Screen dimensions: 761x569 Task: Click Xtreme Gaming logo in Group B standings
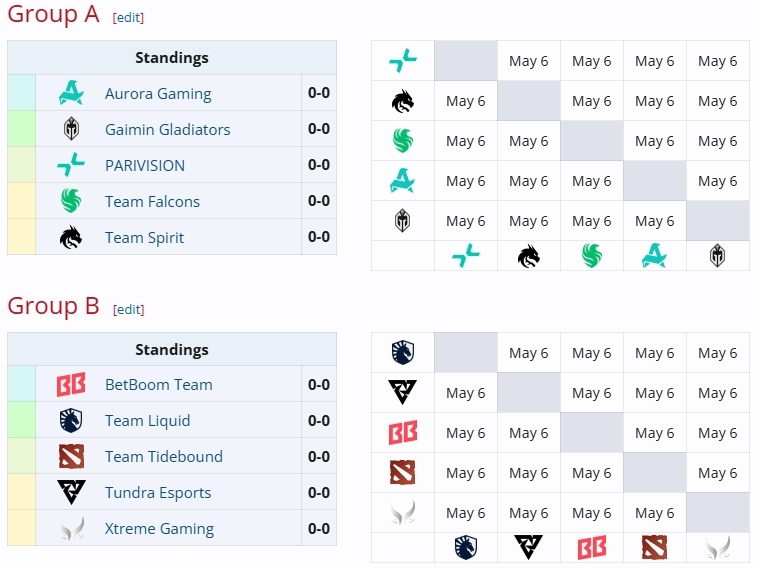(72, 528)
